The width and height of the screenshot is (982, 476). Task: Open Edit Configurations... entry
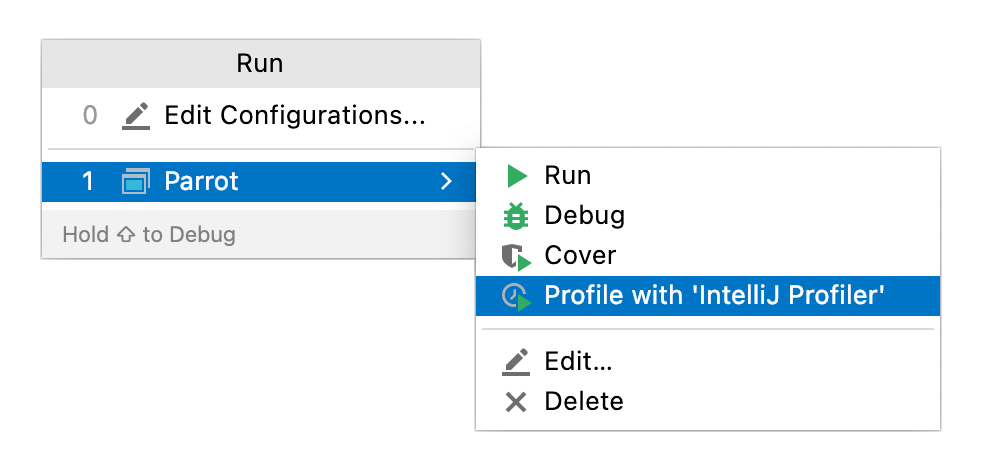[x=261, y=116]
